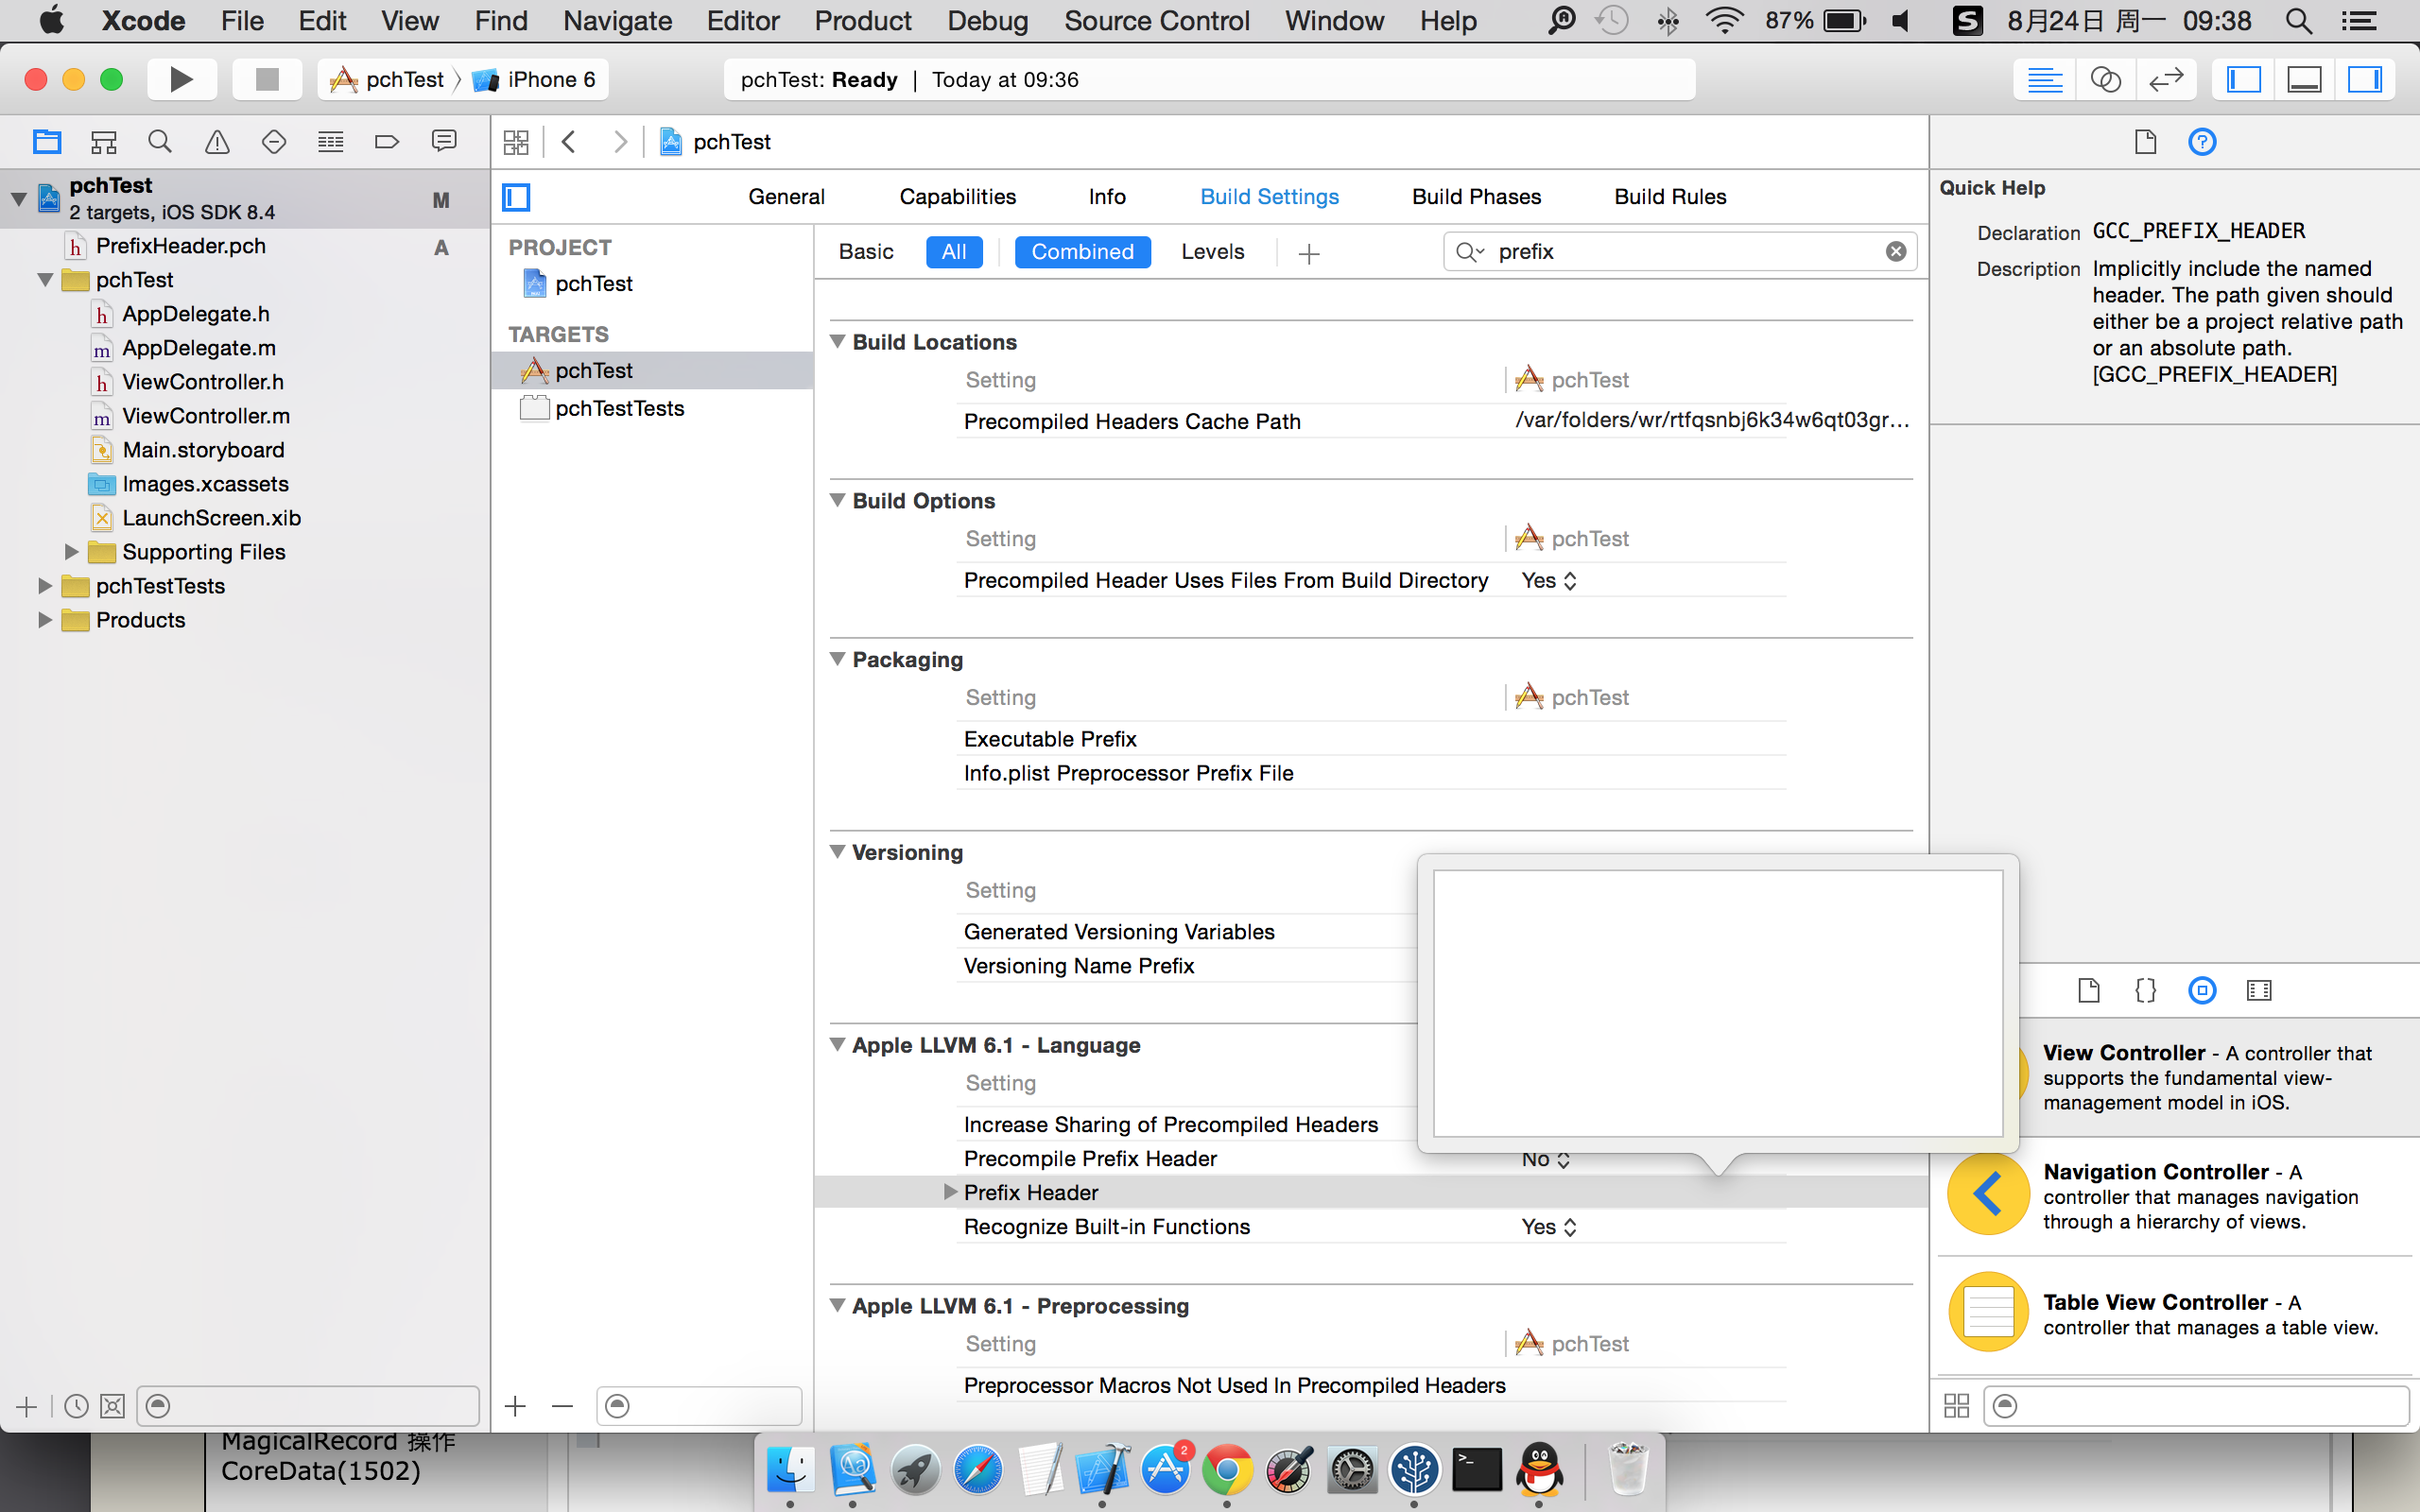Show the Object library
This screenshot has width=2420, height=1512.
point(2202,990)
